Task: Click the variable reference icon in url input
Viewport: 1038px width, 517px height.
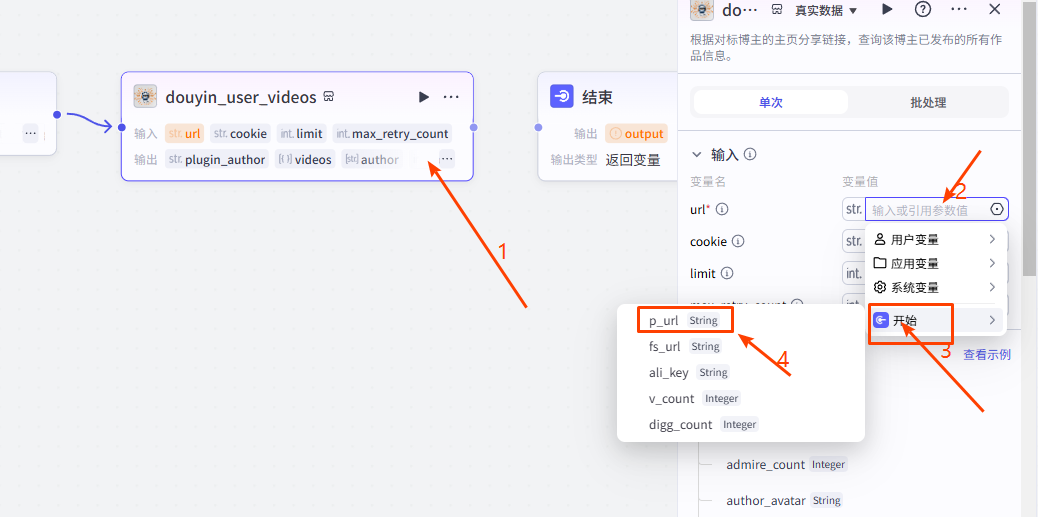Action: coord(997,209)
